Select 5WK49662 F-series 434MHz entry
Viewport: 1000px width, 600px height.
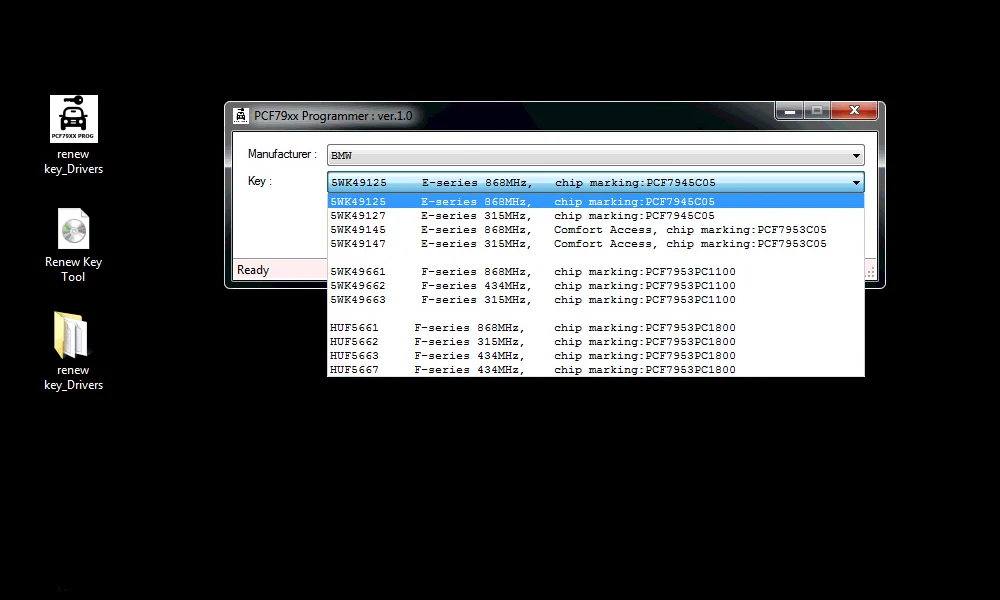(596, 286)
